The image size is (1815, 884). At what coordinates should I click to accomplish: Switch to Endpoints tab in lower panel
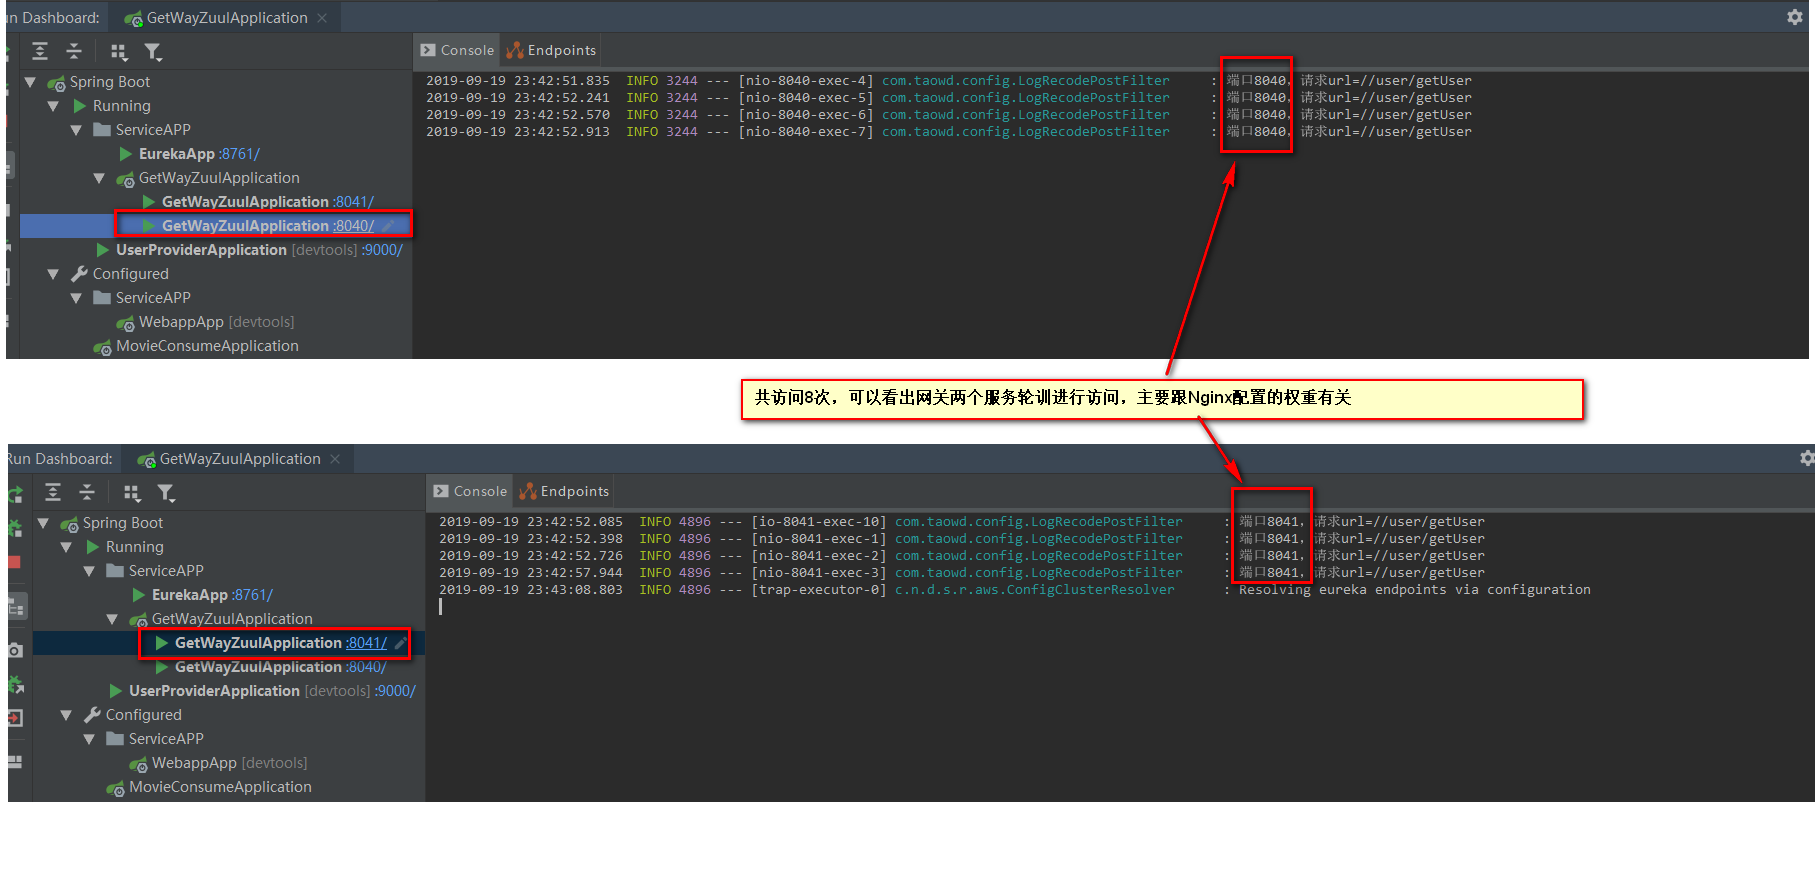click(x=564, y=491)
